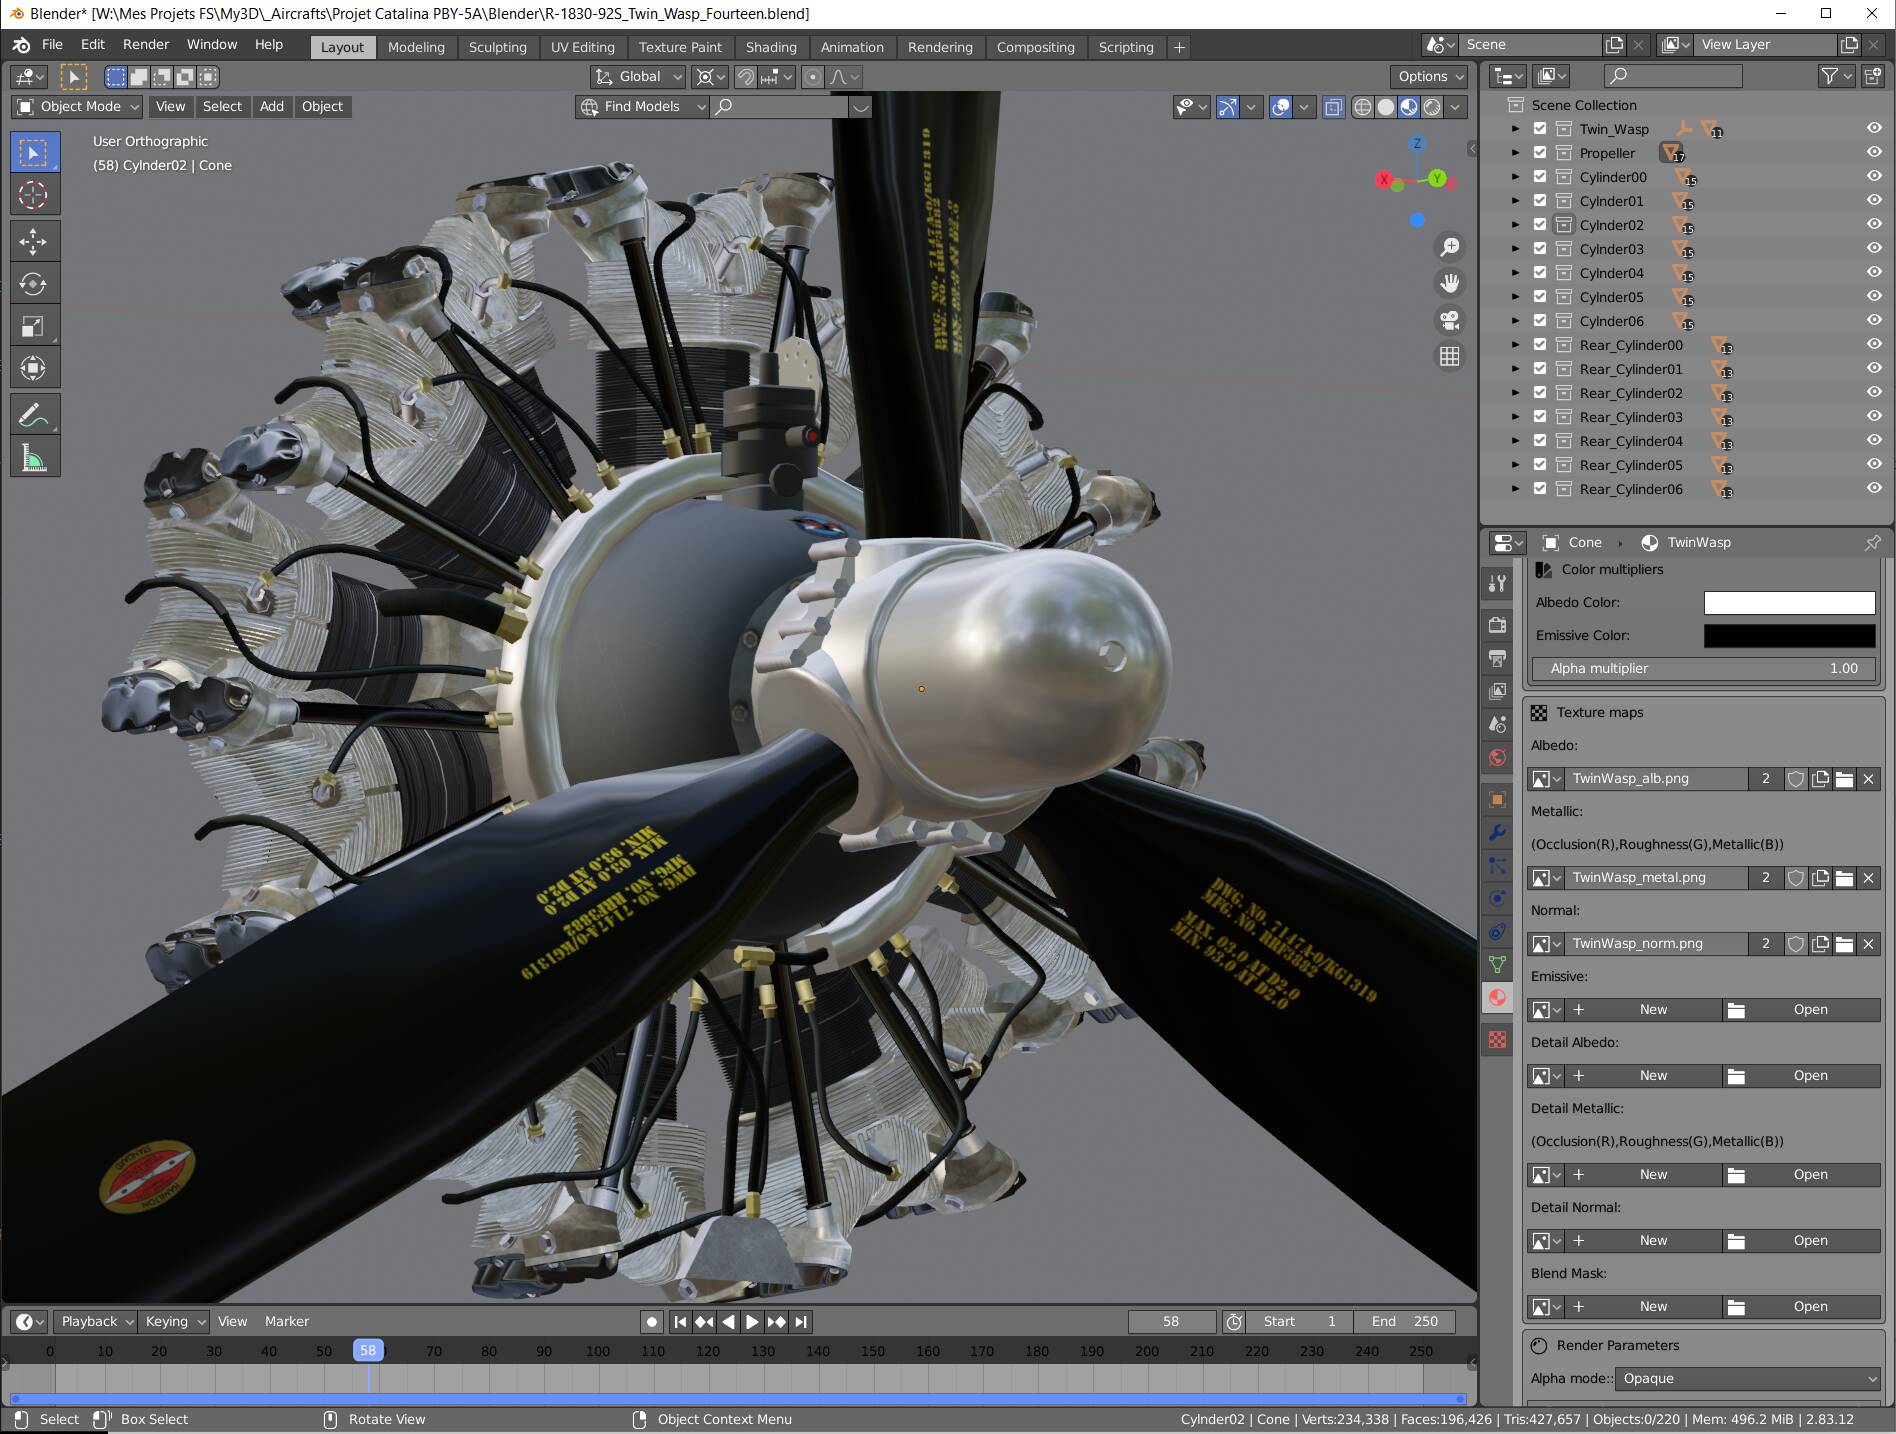The image size is (1896, 1434).
Task: Click the Albedo Color white swatch
Action: 1788,602
